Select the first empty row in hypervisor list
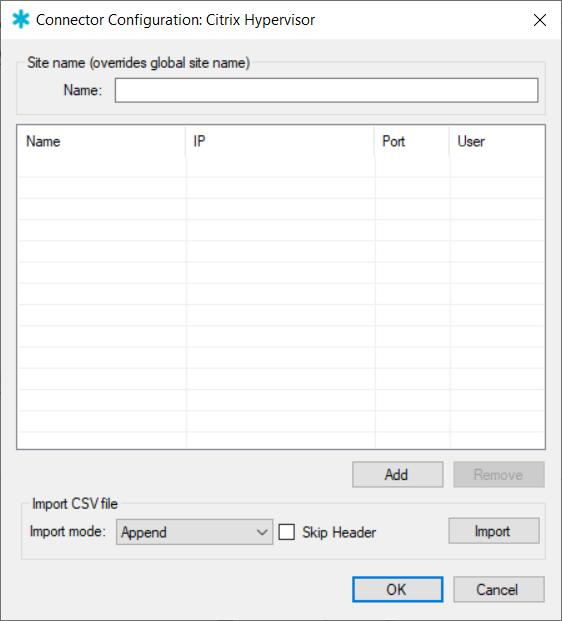Viewport: 562px width, 621px height. click(281, 167)
